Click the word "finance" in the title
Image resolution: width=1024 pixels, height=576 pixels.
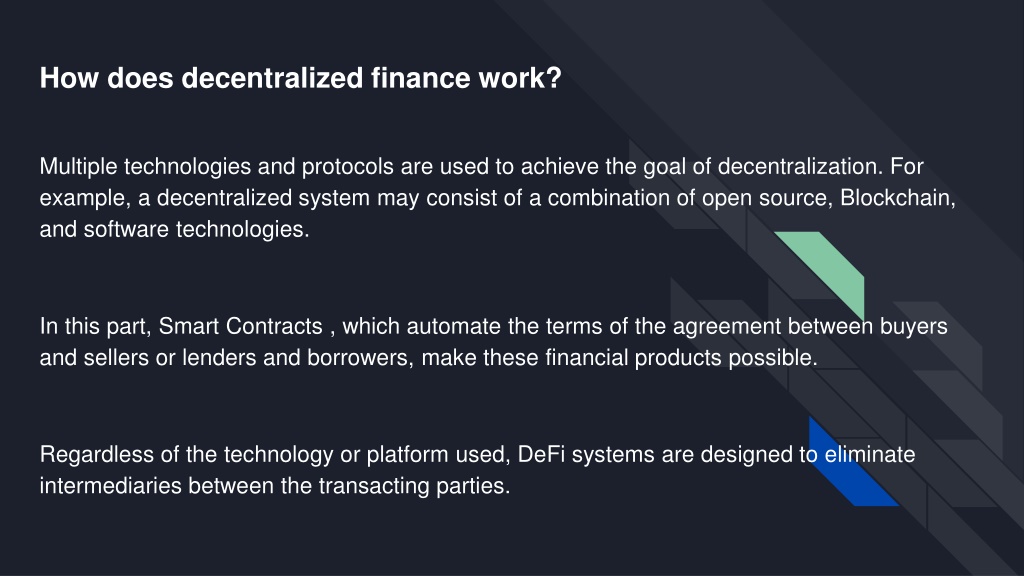[421, 78]
